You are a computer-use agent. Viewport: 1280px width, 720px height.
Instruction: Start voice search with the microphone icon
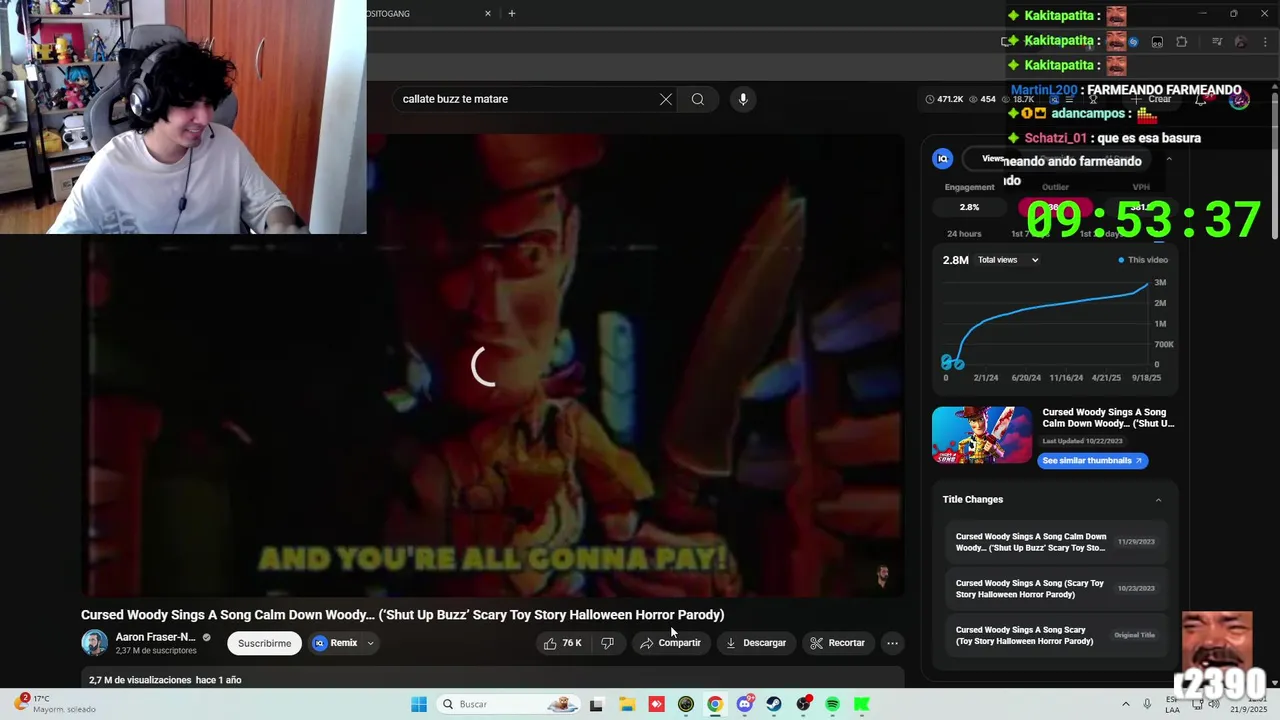[x=743, y=99]
